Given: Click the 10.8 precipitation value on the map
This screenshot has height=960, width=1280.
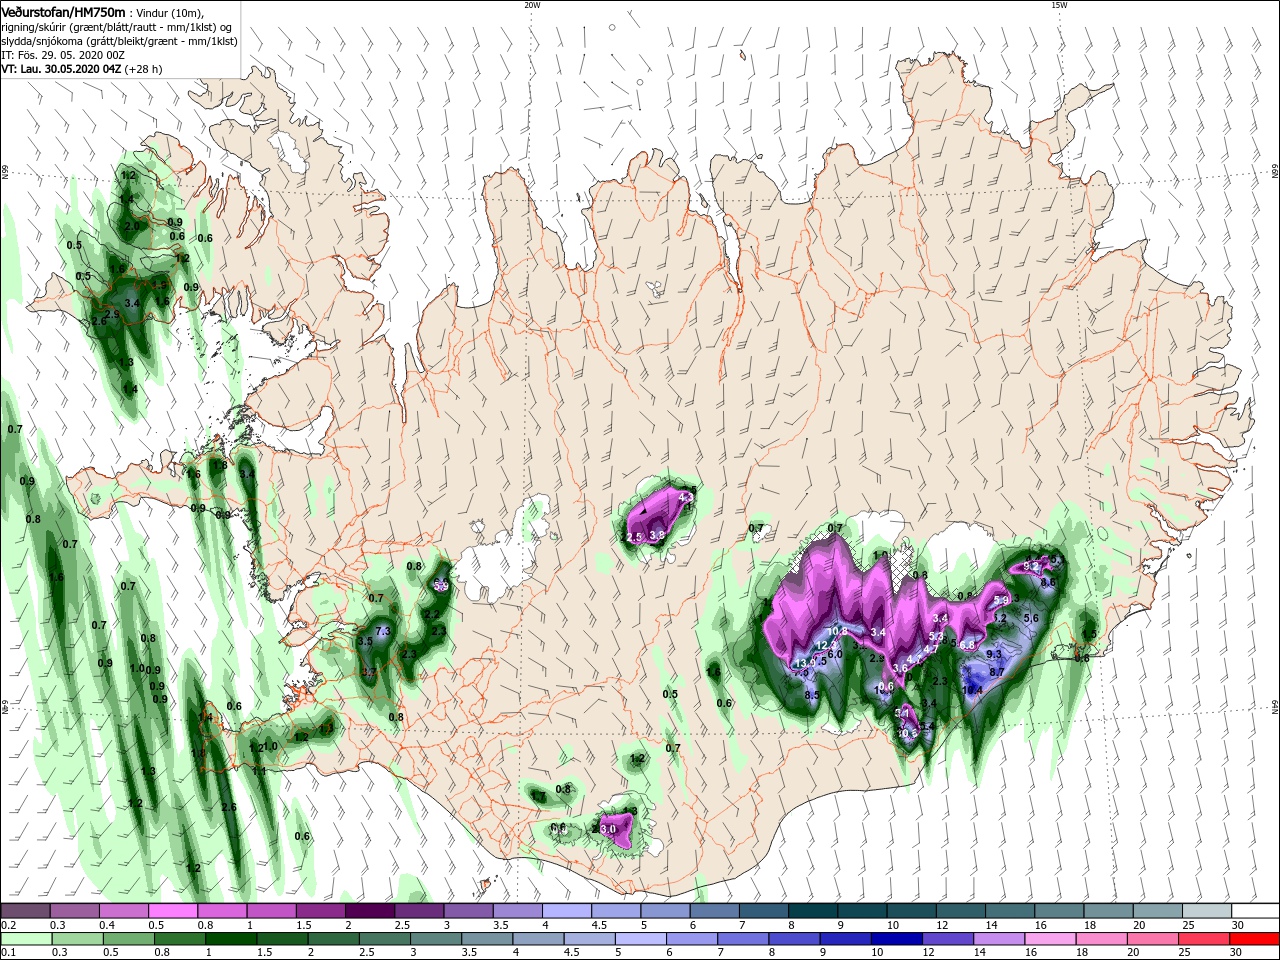Looking at the screenshot, I should (x=837, y=631).
